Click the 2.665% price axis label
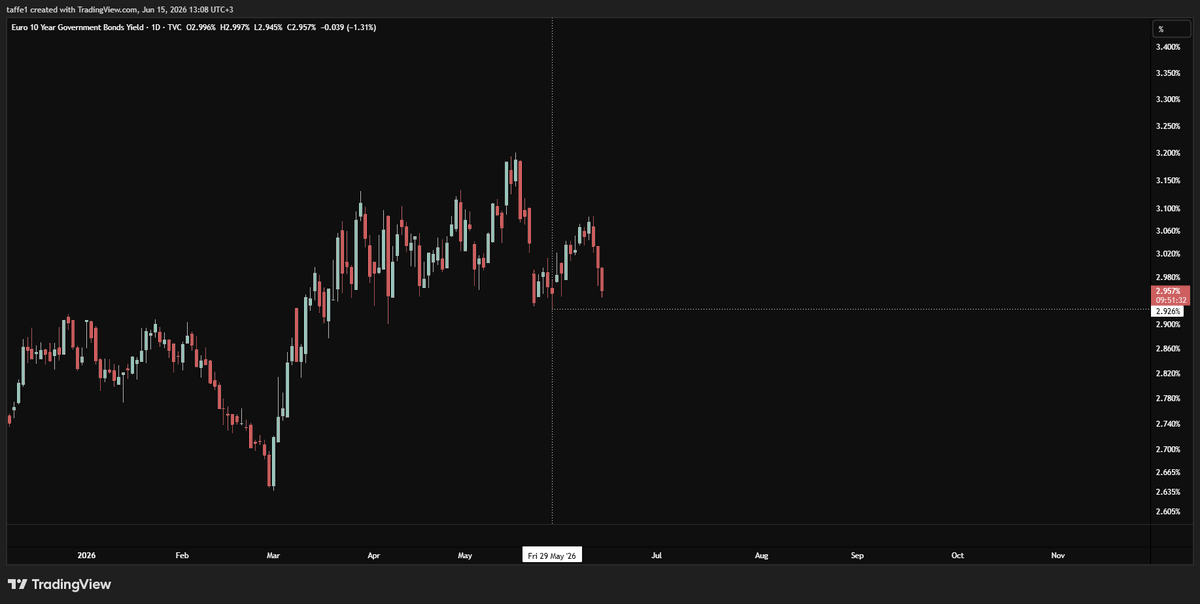The image size is (1200, 604). [x=1168, y=471]
